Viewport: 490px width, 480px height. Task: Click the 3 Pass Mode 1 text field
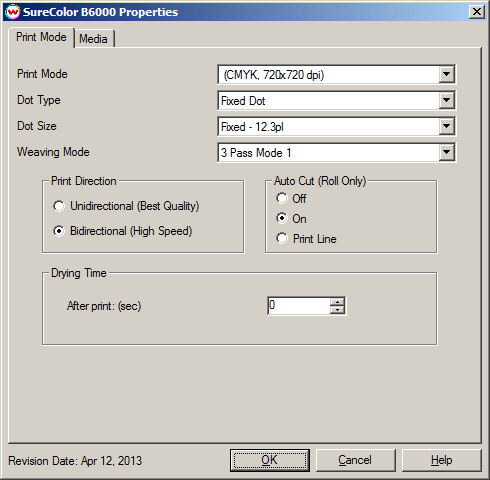(x=328, y=152)
